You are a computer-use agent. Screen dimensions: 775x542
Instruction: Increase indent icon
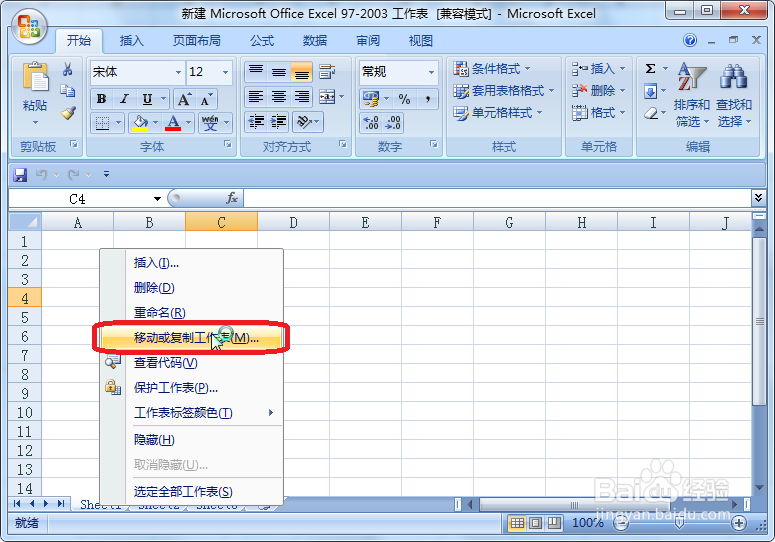[279, 122]
